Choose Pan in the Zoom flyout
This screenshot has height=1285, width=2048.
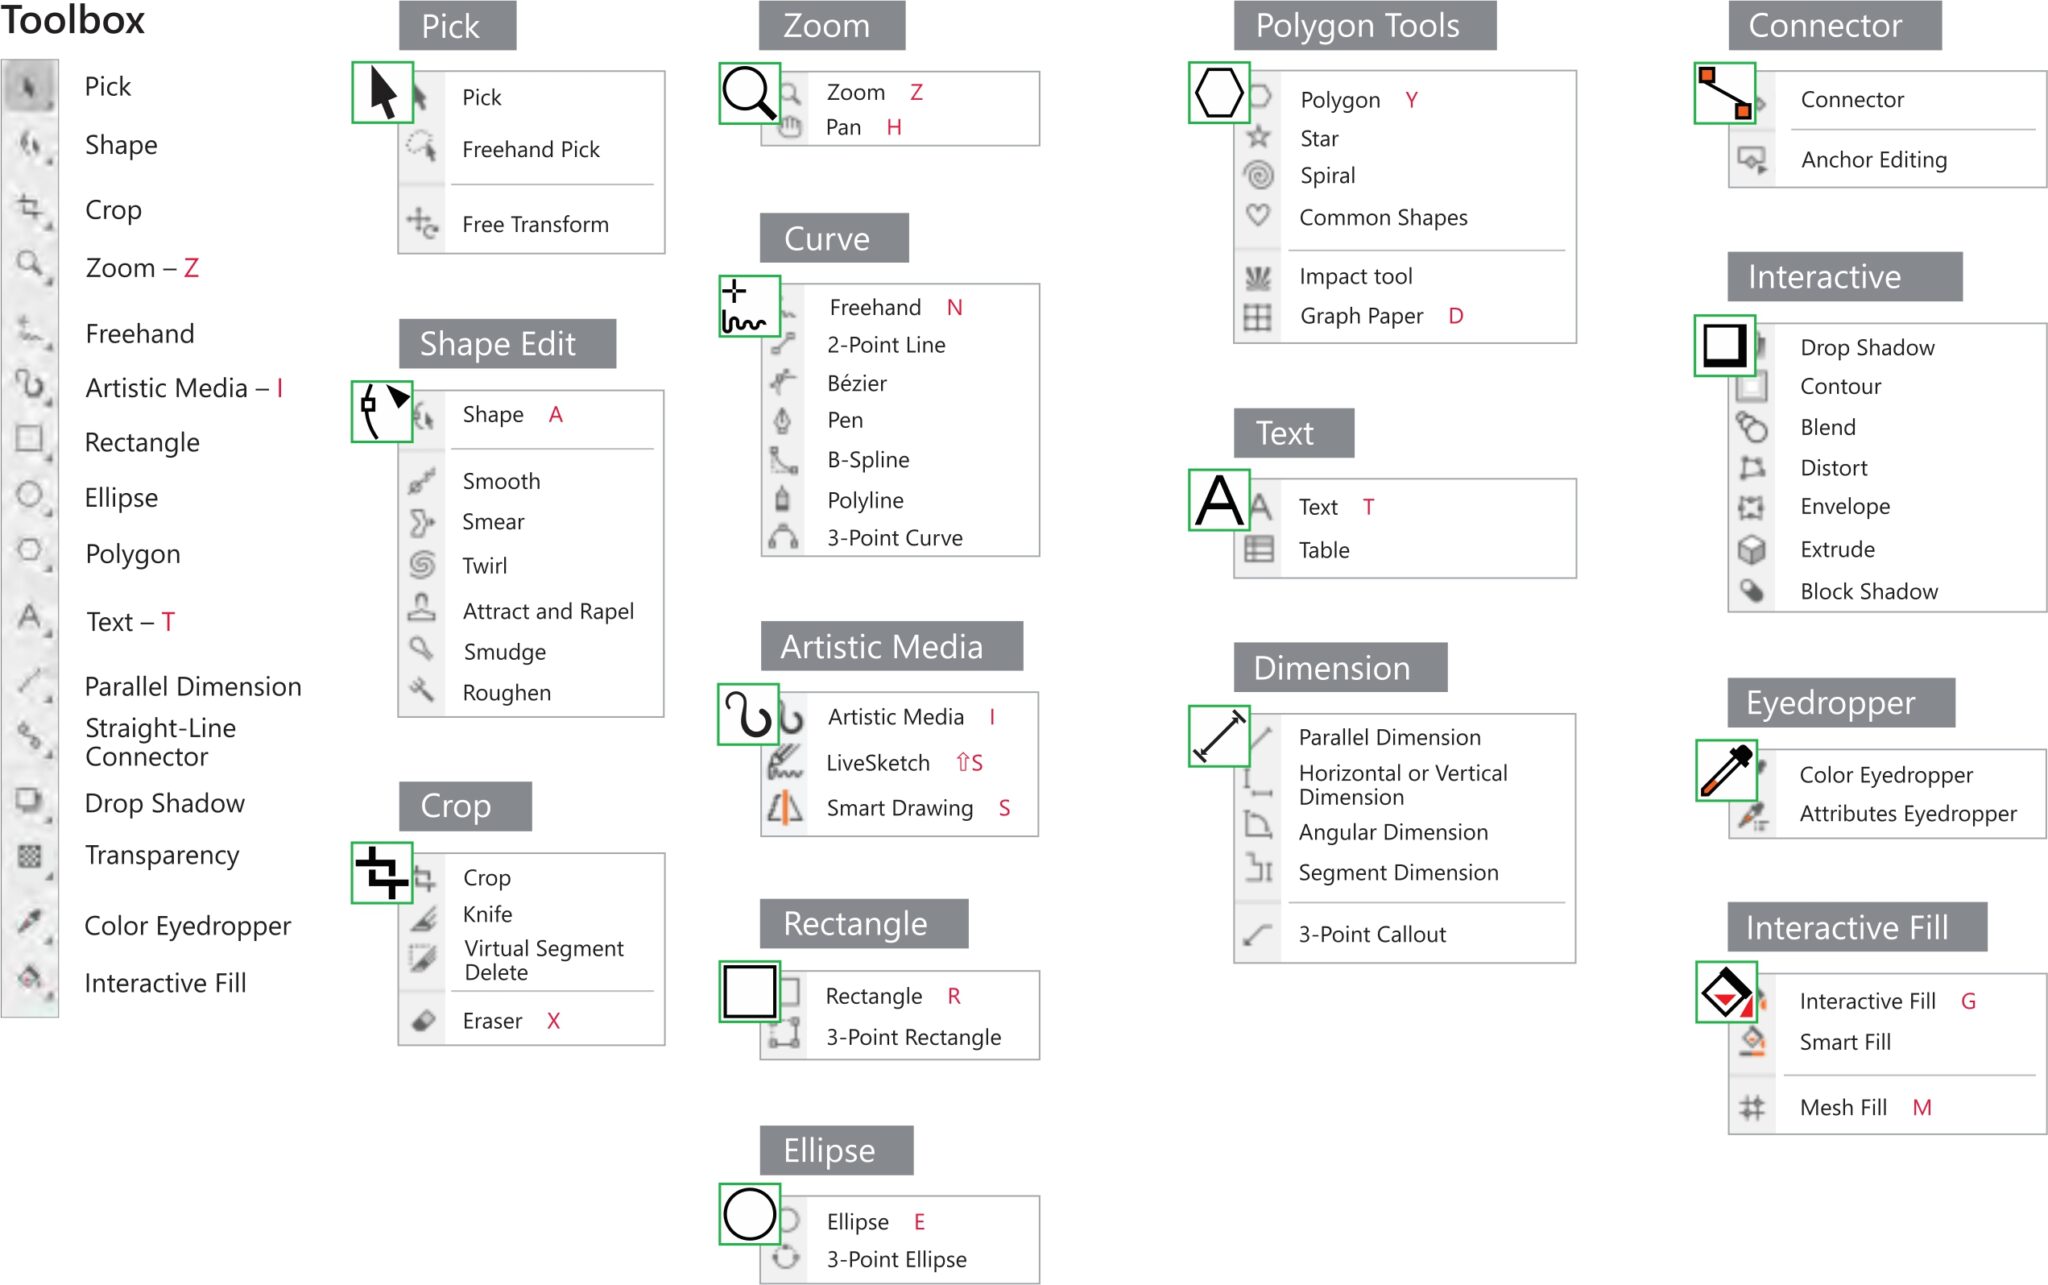click(844, 127)
